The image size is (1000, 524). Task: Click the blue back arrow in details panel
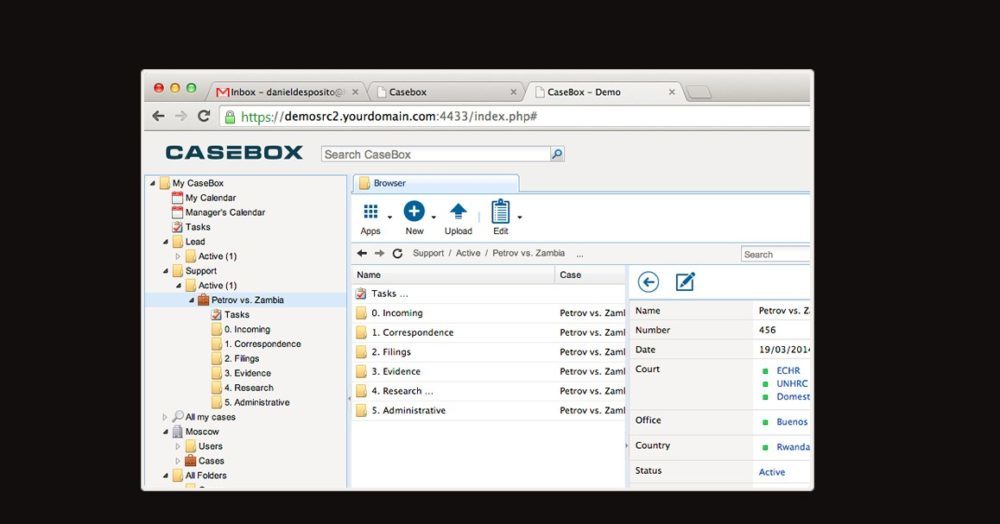click(x=648, y=282)
